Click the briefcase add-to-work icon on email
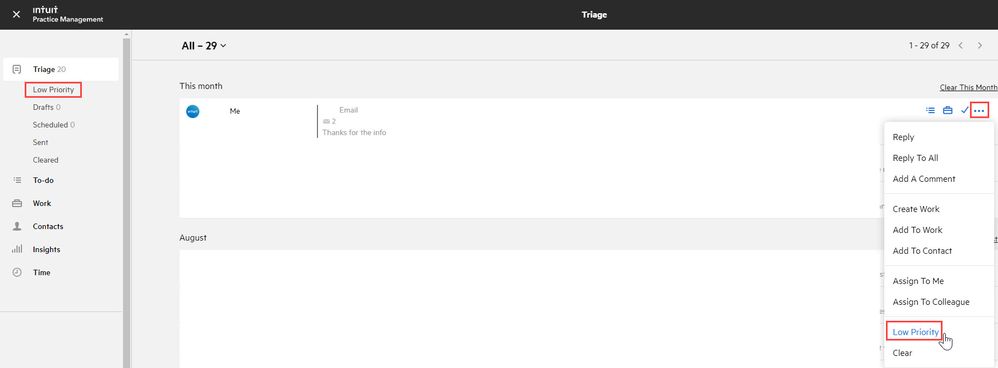The width and height of the screenshot is (998, 368). (948, 110)
